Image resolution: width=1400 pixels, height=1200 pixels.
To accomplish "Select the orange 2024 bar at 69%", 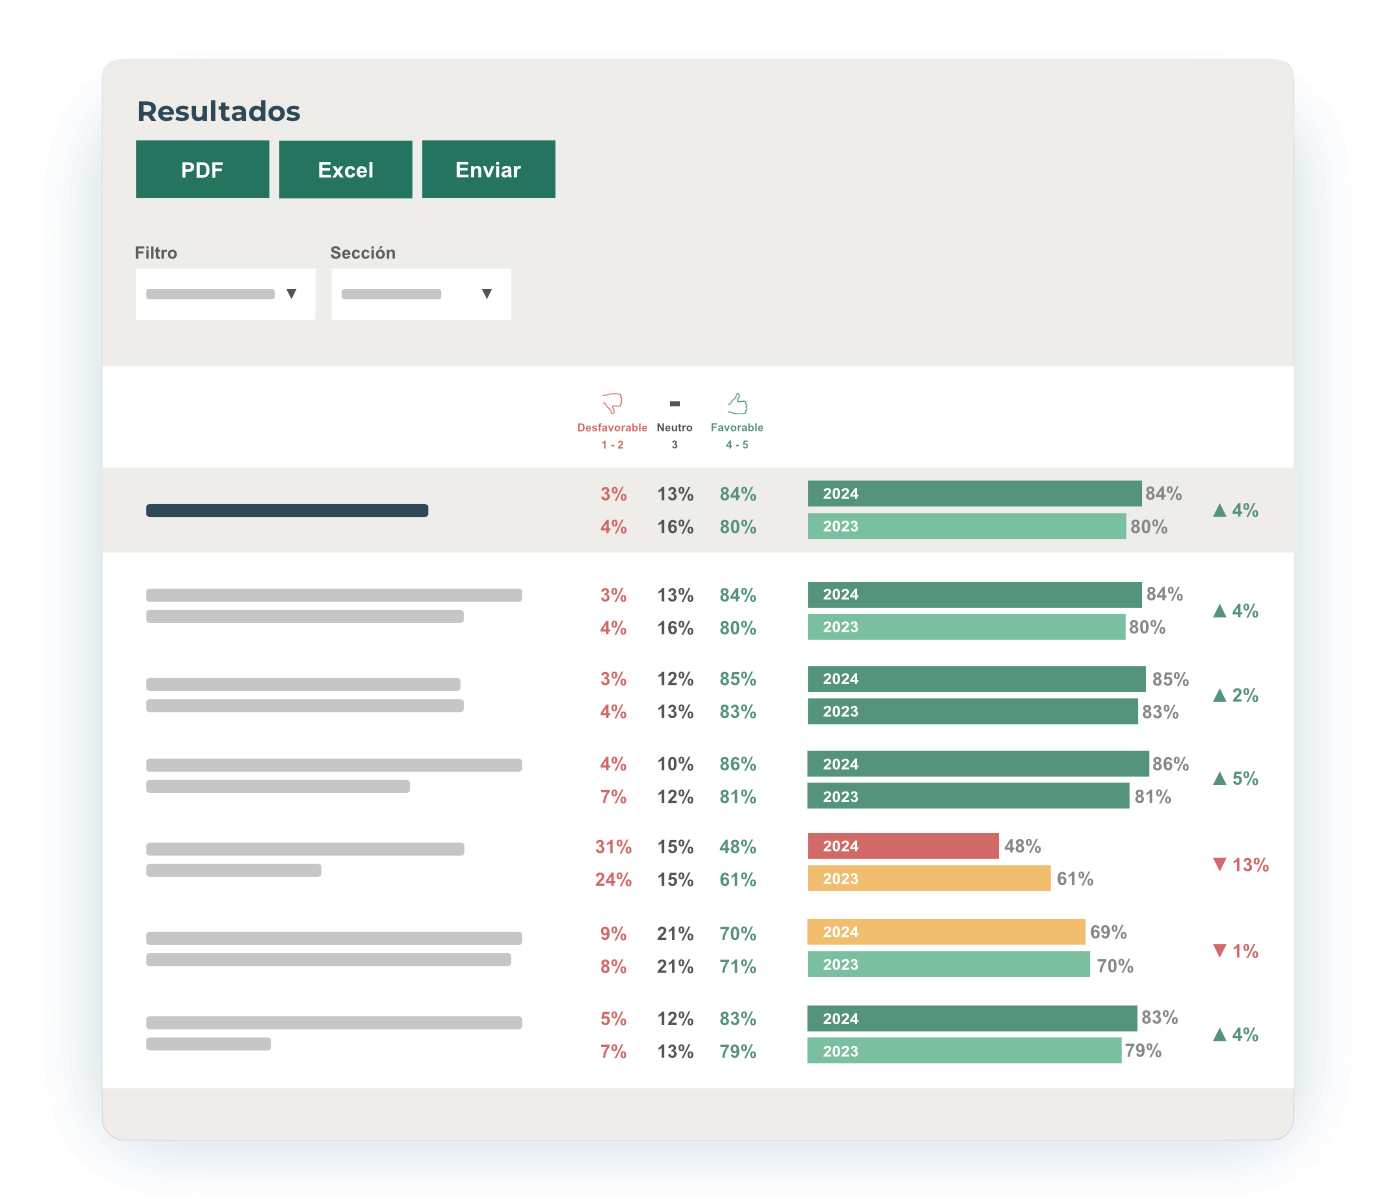I will pos(946,932).
